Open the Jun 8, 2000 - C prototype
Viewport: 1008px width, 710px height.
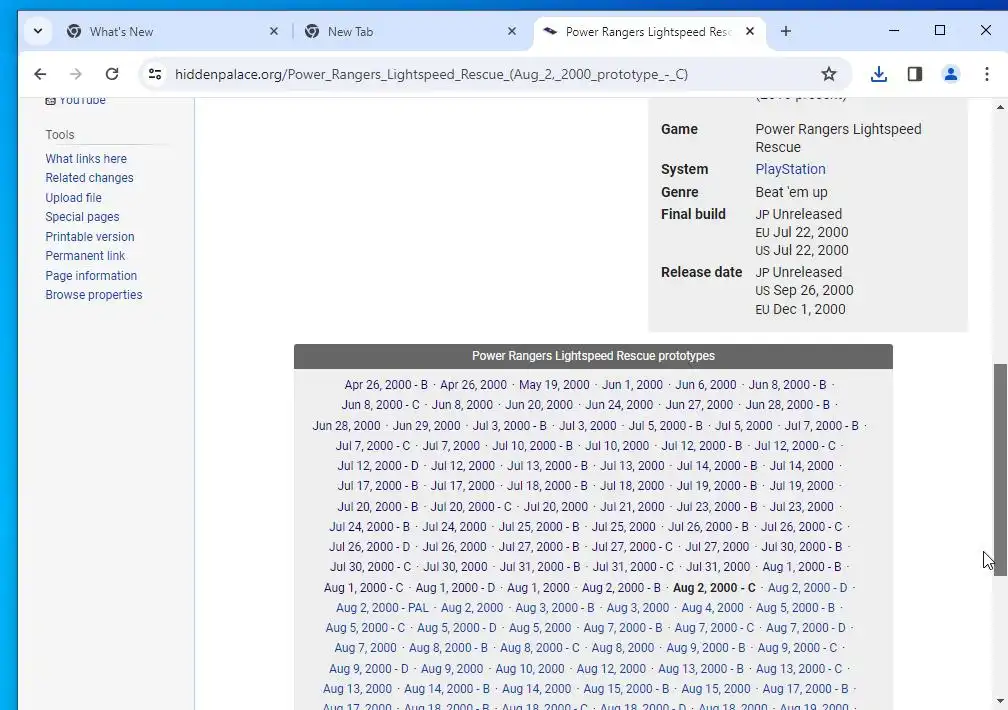pyautogui.click(x=380, y=405)
